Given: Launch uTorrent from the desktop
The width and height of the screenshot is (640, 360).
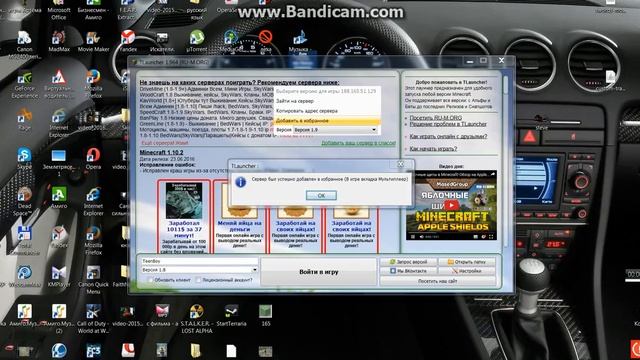Looking at the screenshot, I should click(x=197, y=42).
